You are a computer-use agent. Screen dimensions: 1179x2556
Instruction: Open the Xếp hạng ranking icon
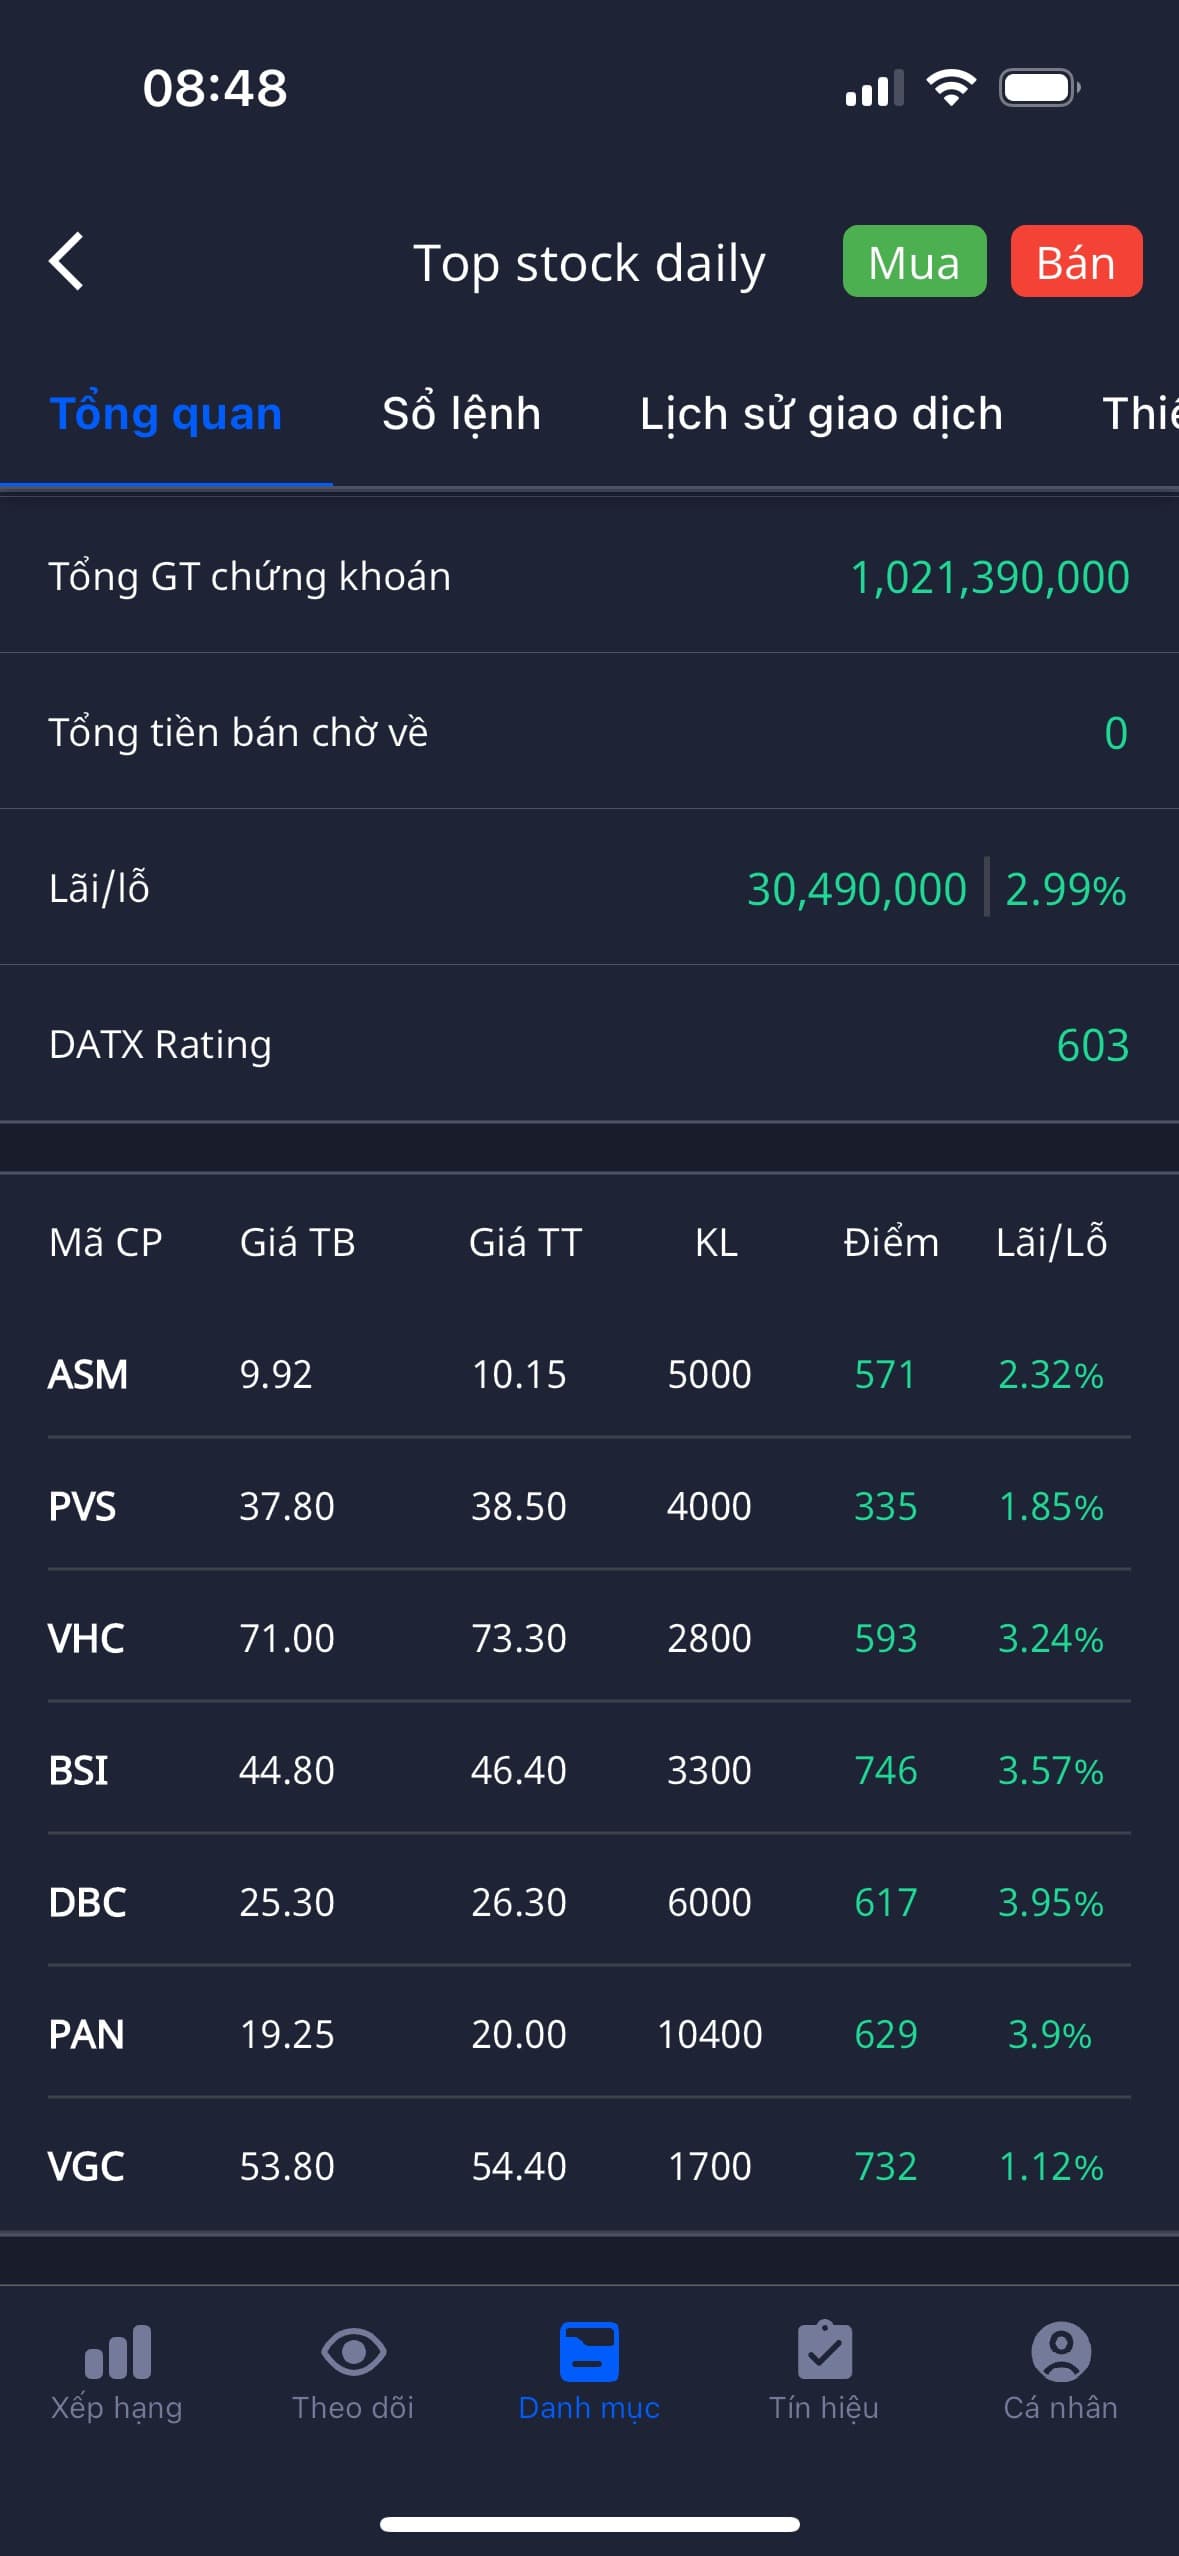(117, 2351)
